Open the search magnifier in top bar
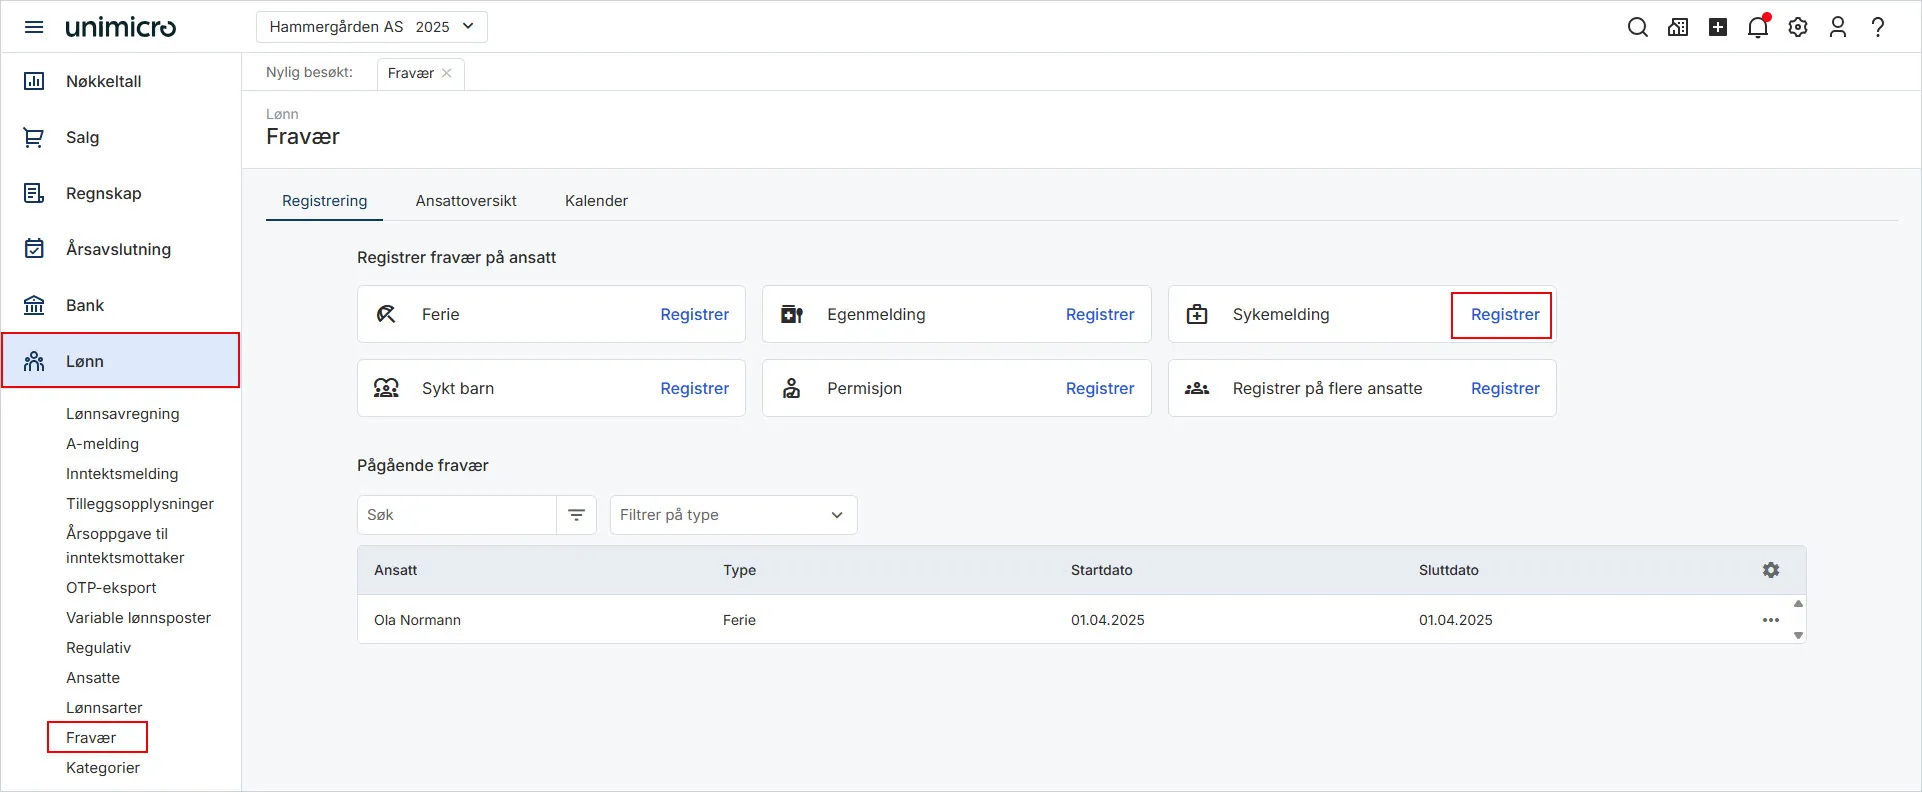1922x792 pixels. [1637, 27]
